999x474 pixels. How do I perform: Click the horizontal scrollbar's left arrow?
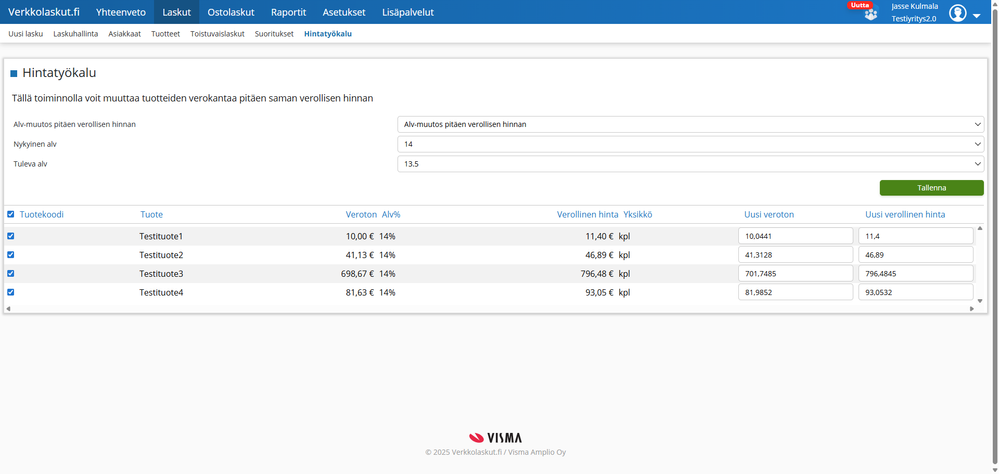8,308
